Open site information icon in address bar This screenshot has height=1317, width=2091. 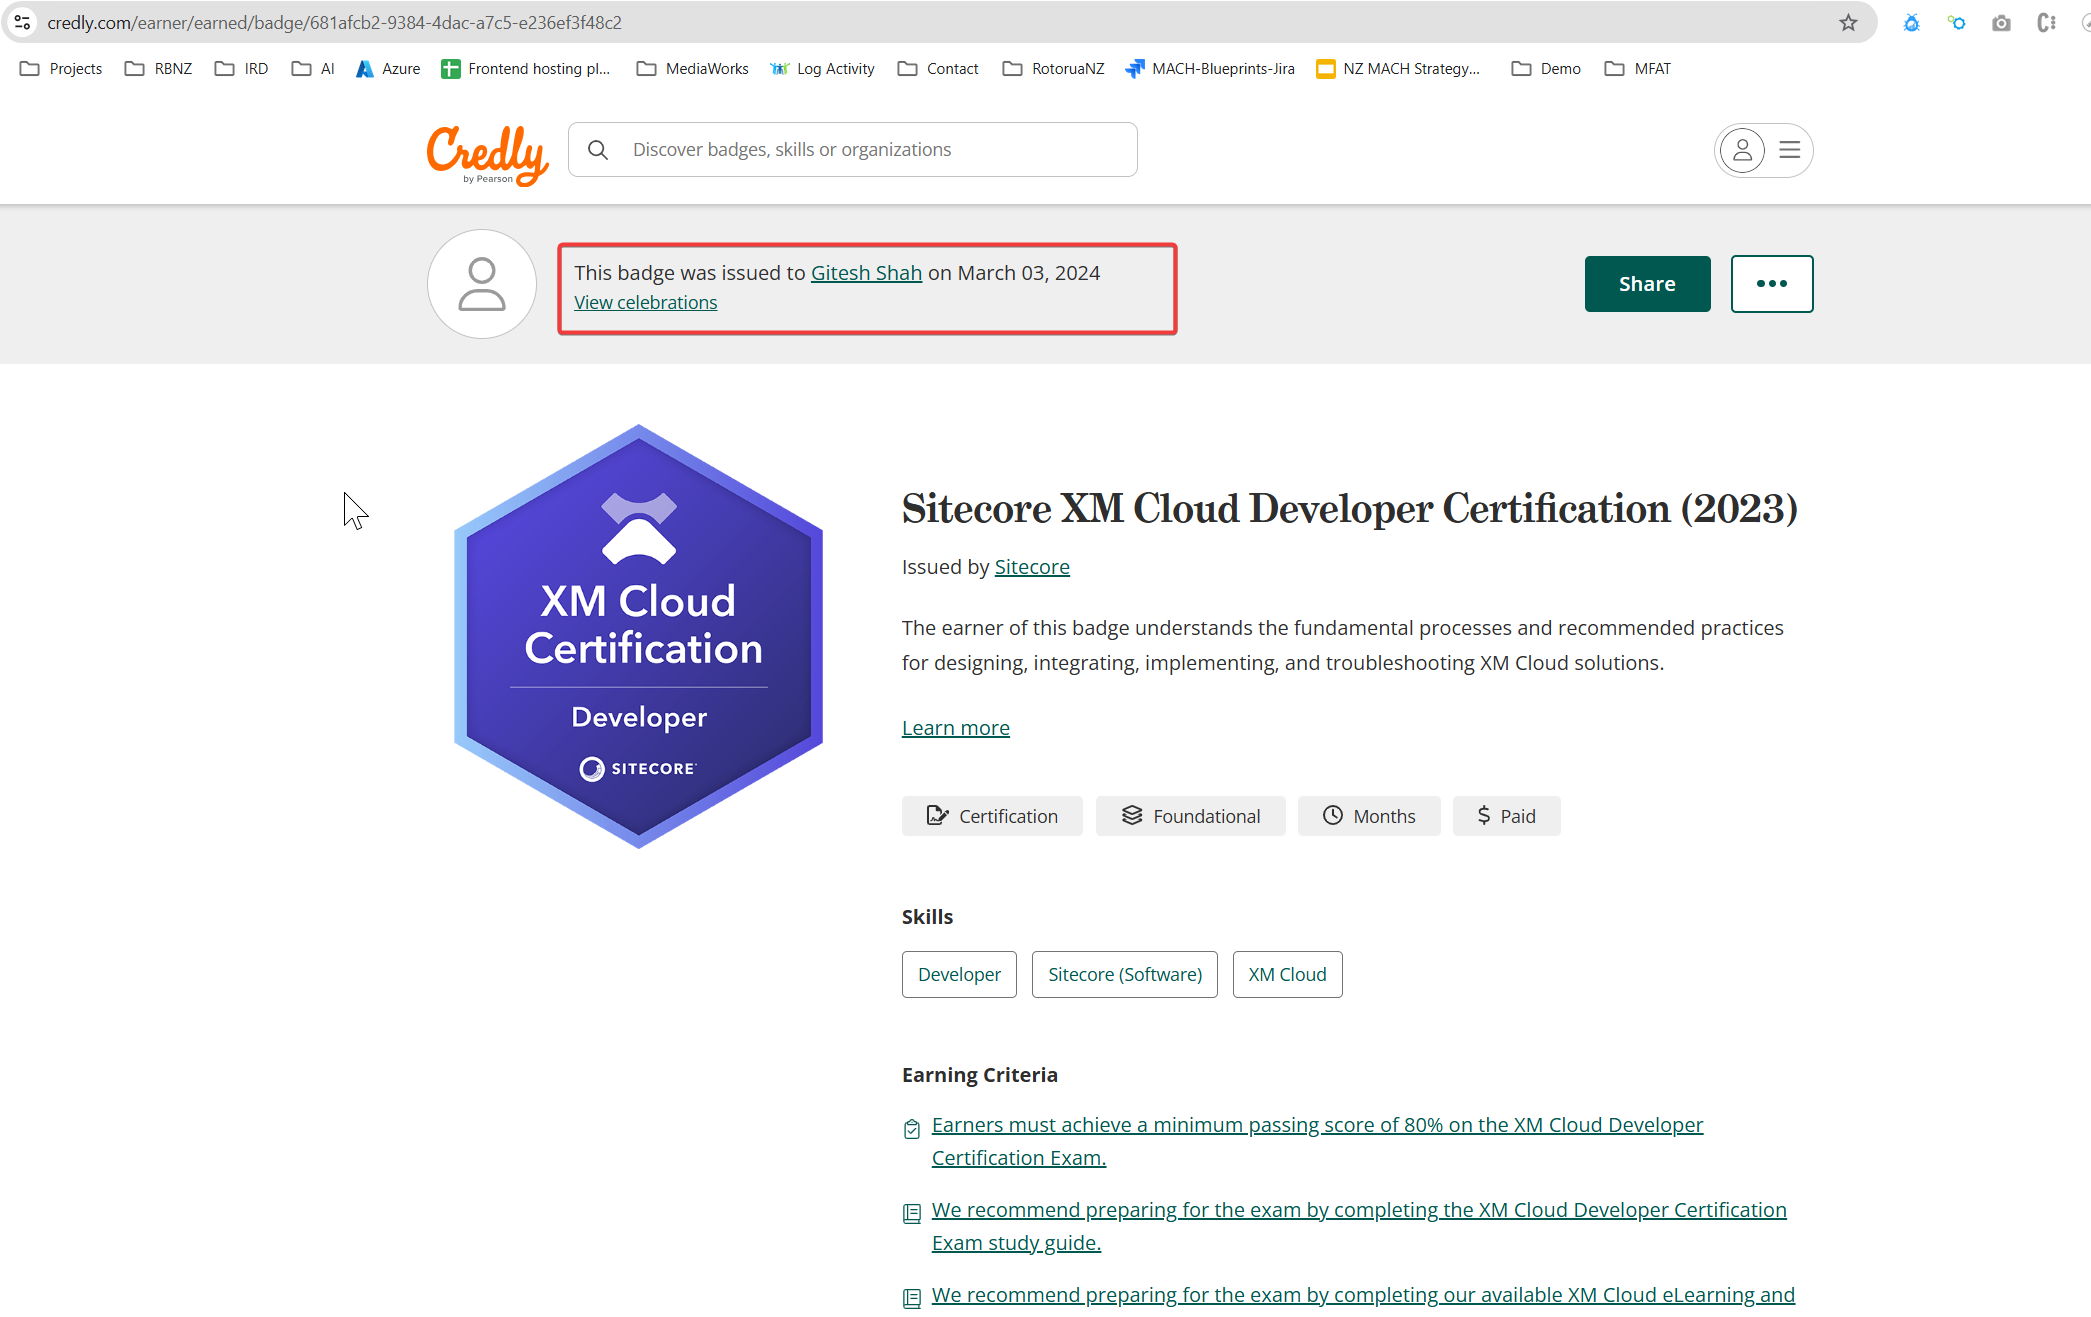click(22, 22)
